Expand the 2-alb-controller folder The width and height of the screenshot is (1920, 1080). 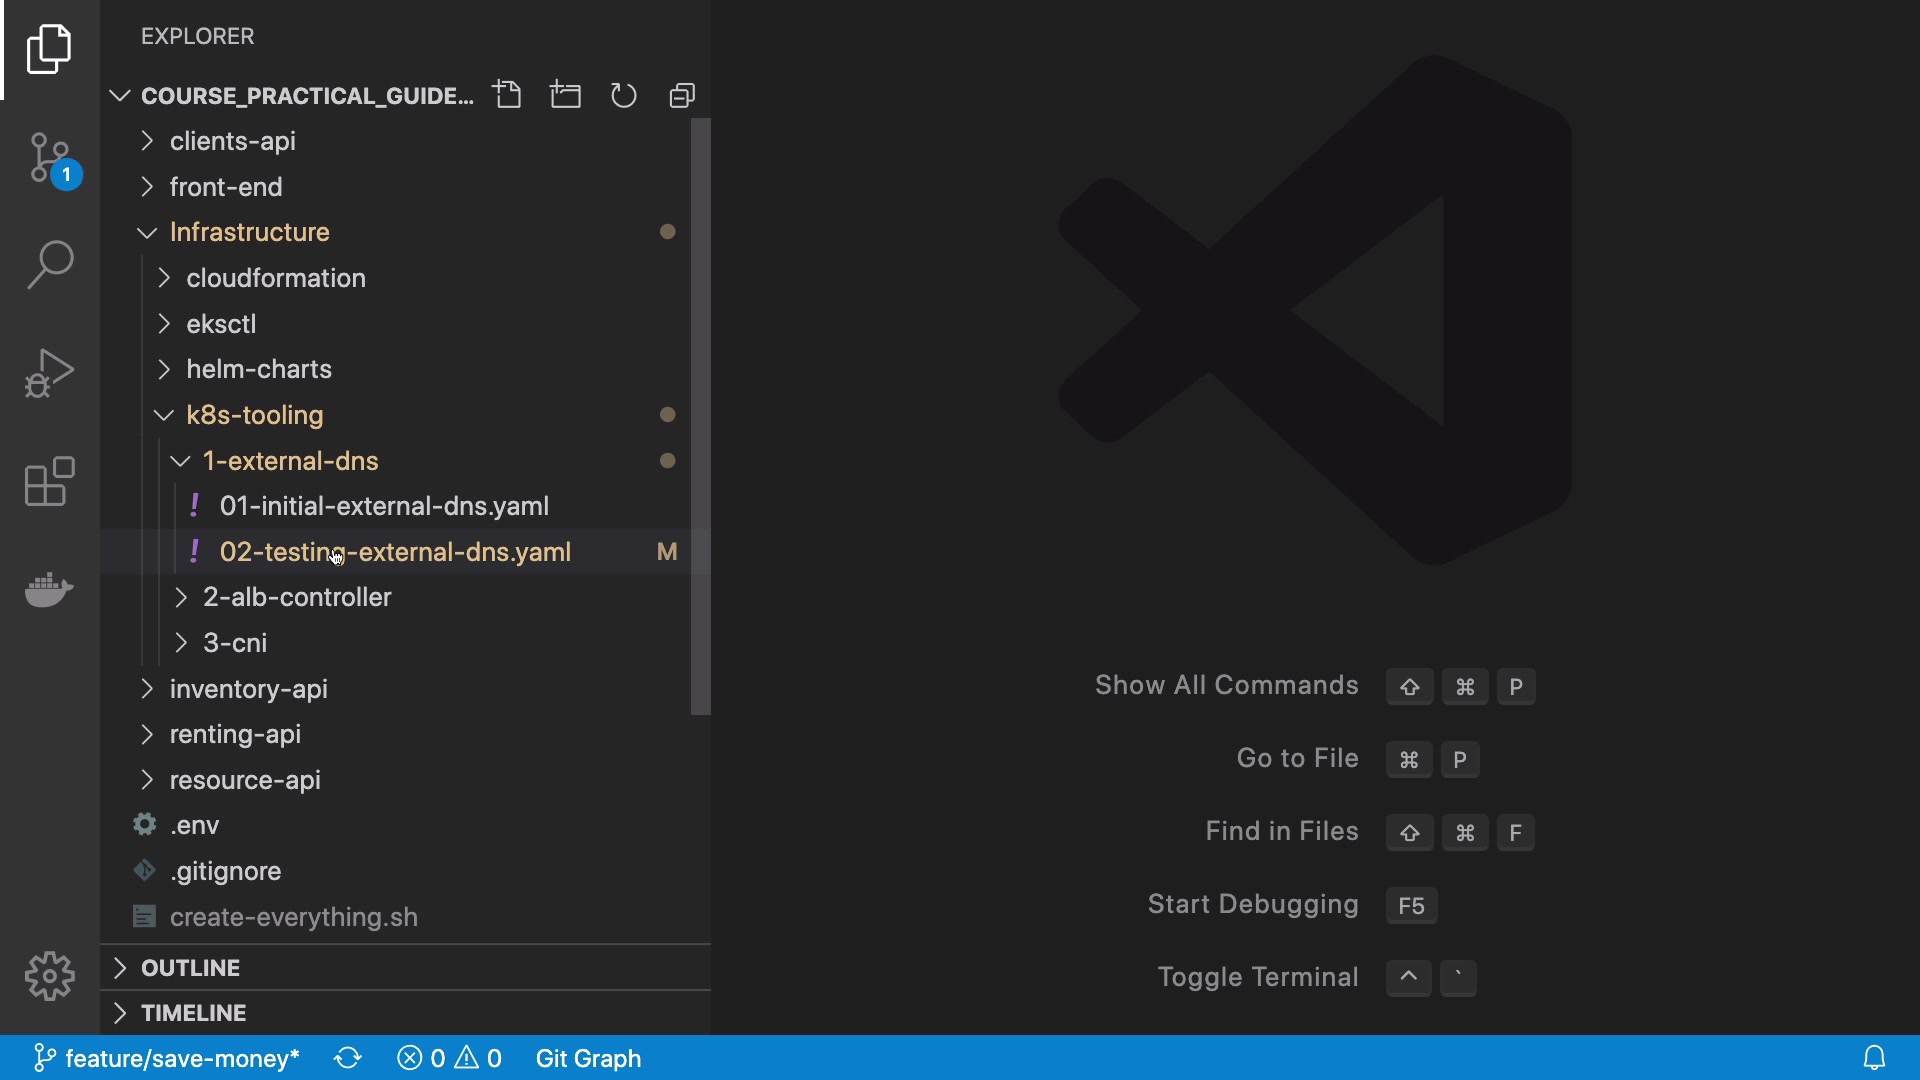click(x=297, y=597)
